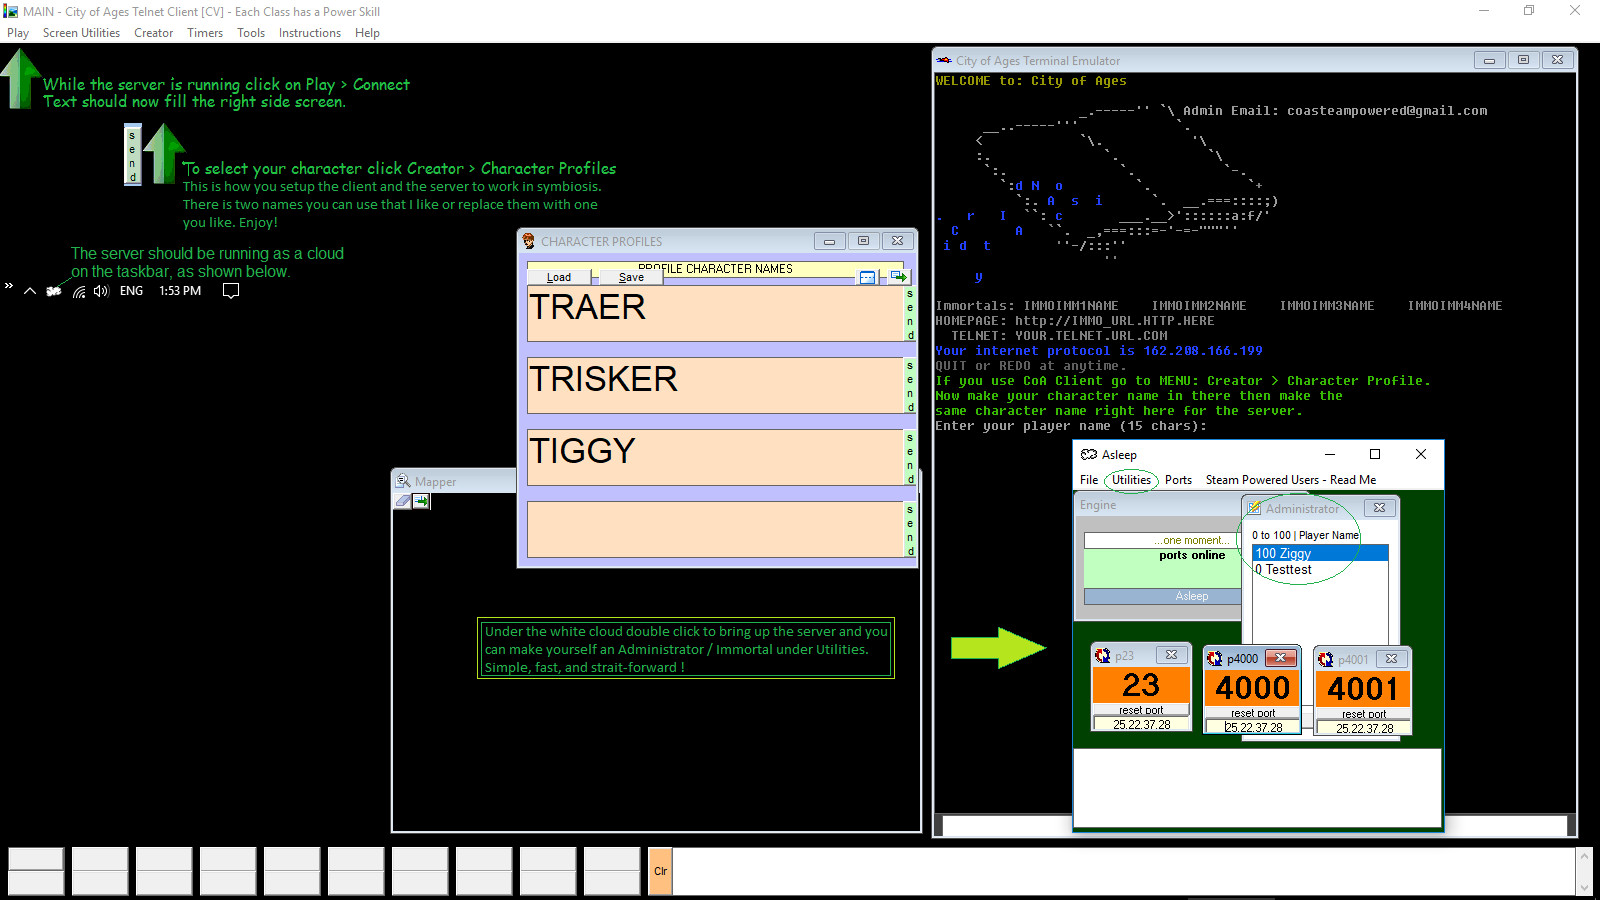Toggle the speaker volume icon in the taskbar

(100, 290)
